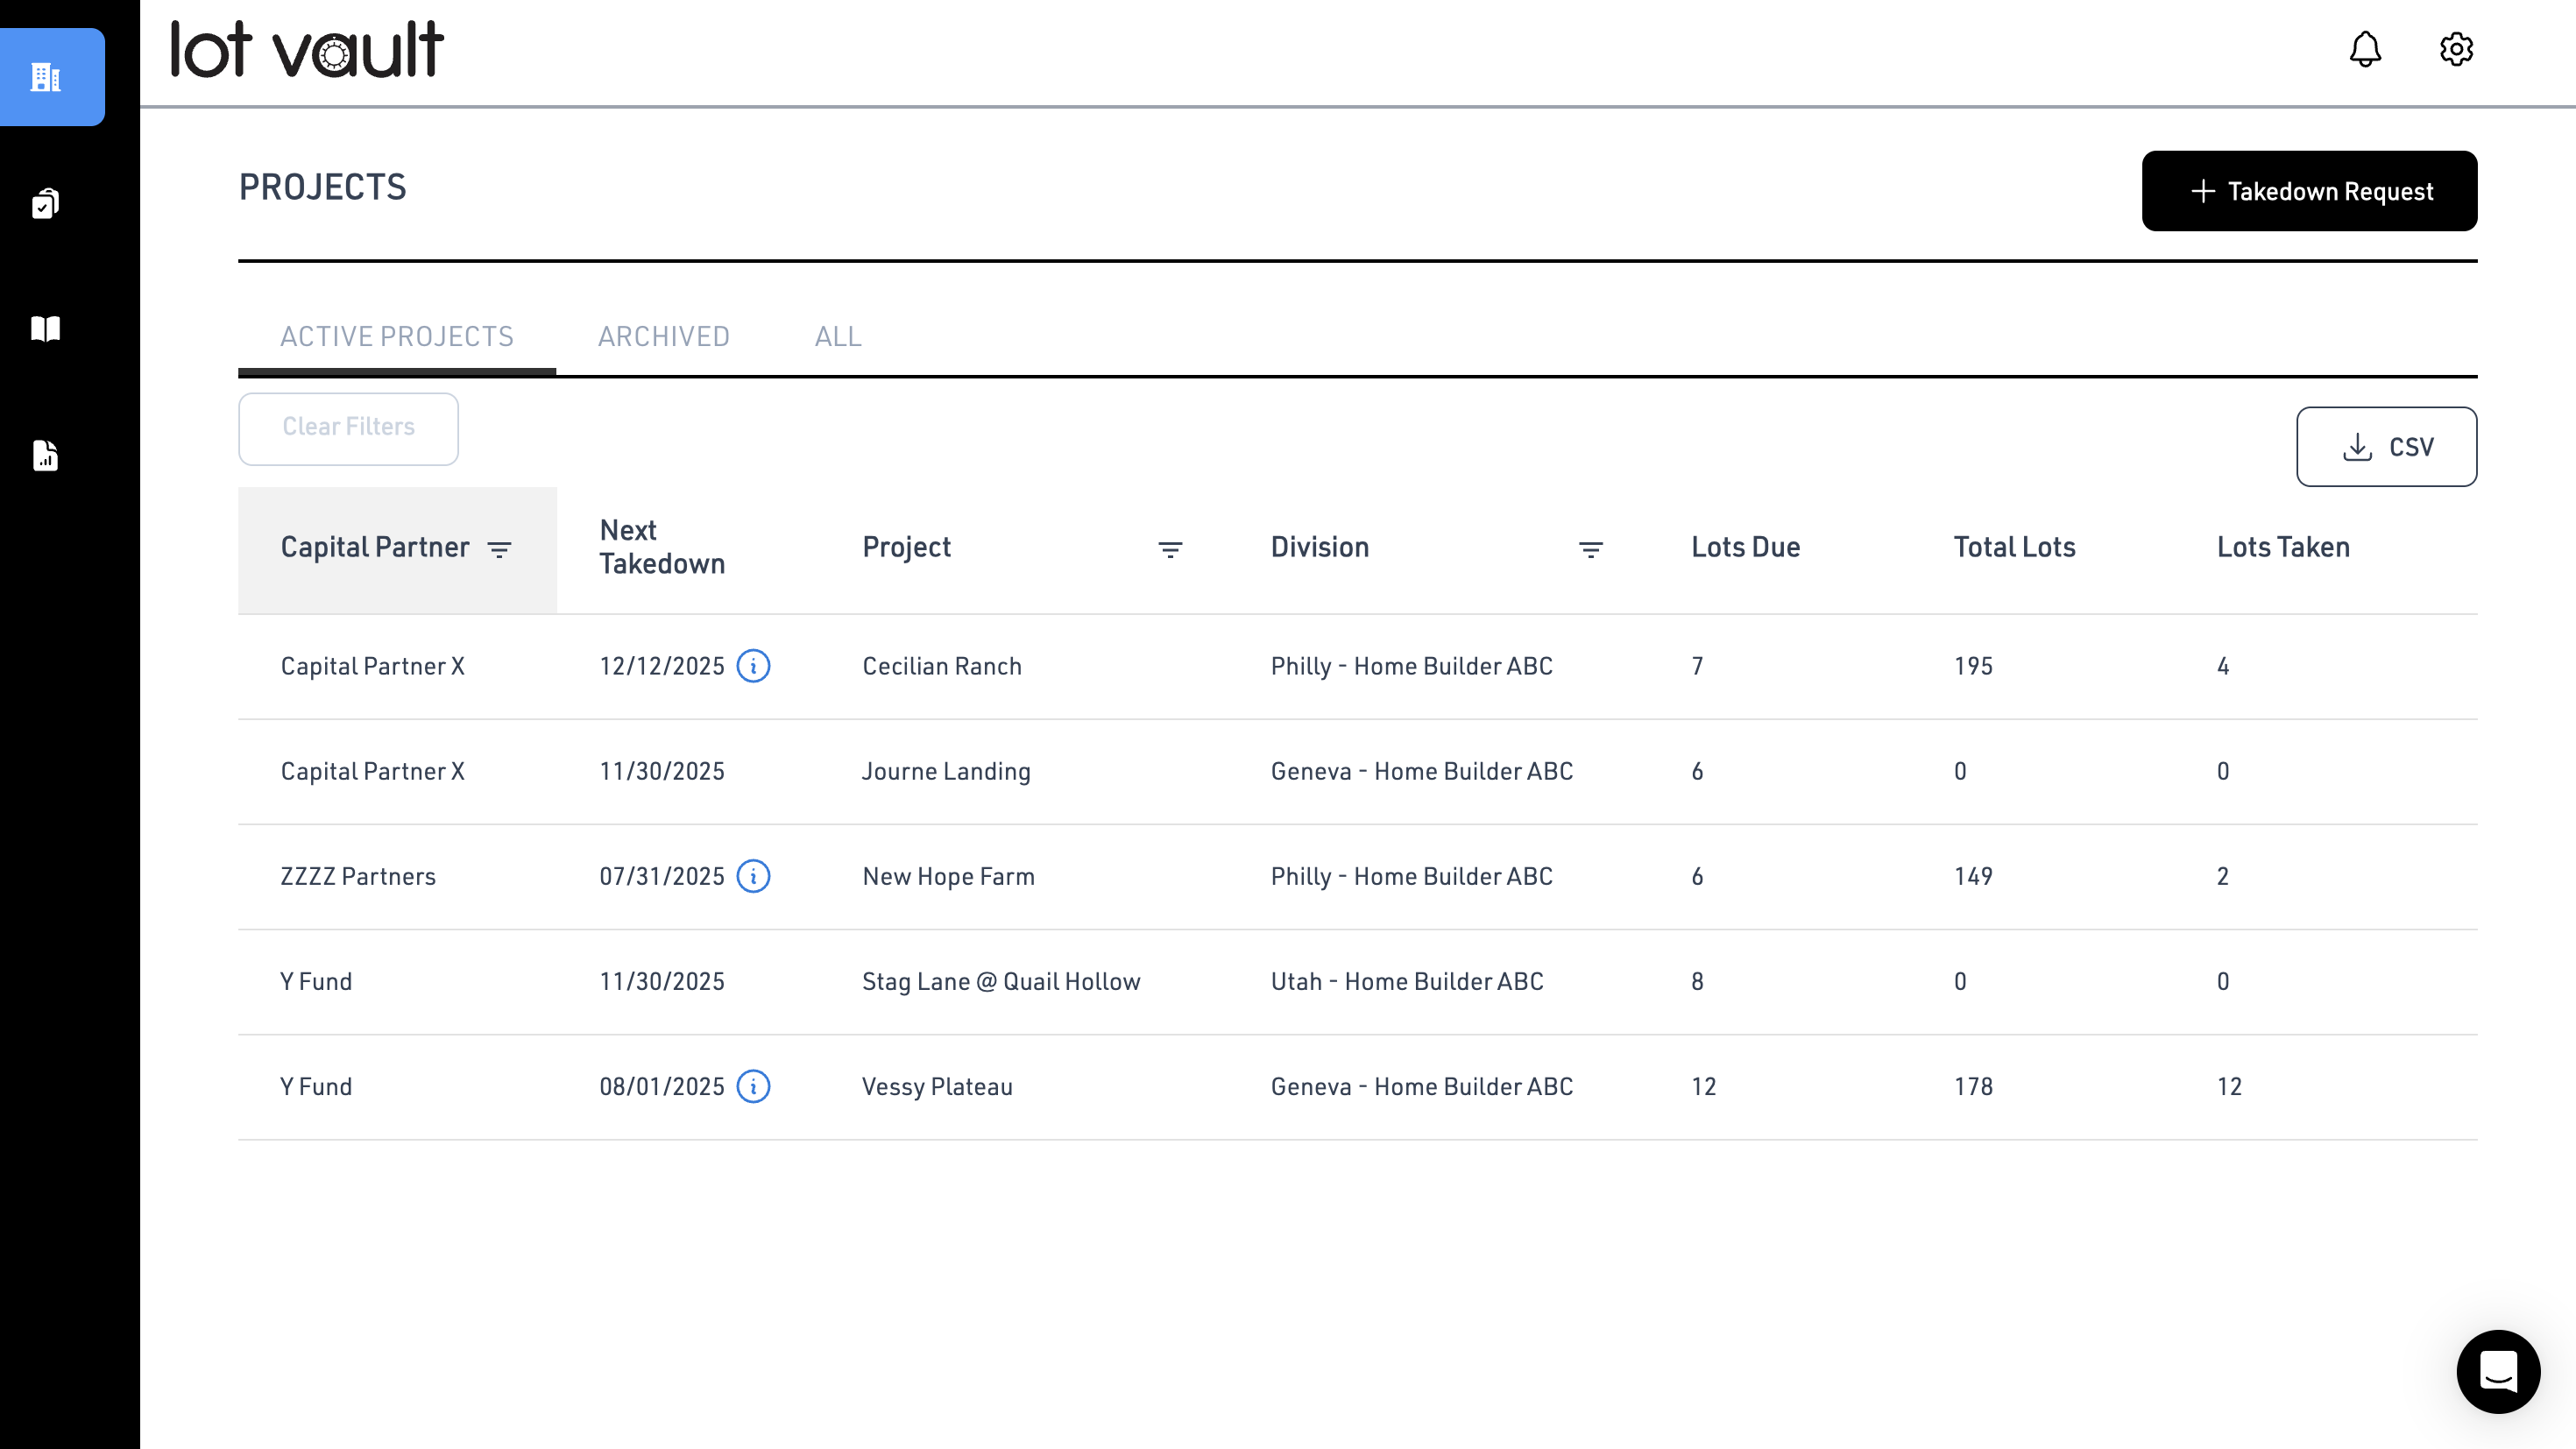Select the Active Projects tab
Screen dimensions: 2576x1449
[397, 337]
